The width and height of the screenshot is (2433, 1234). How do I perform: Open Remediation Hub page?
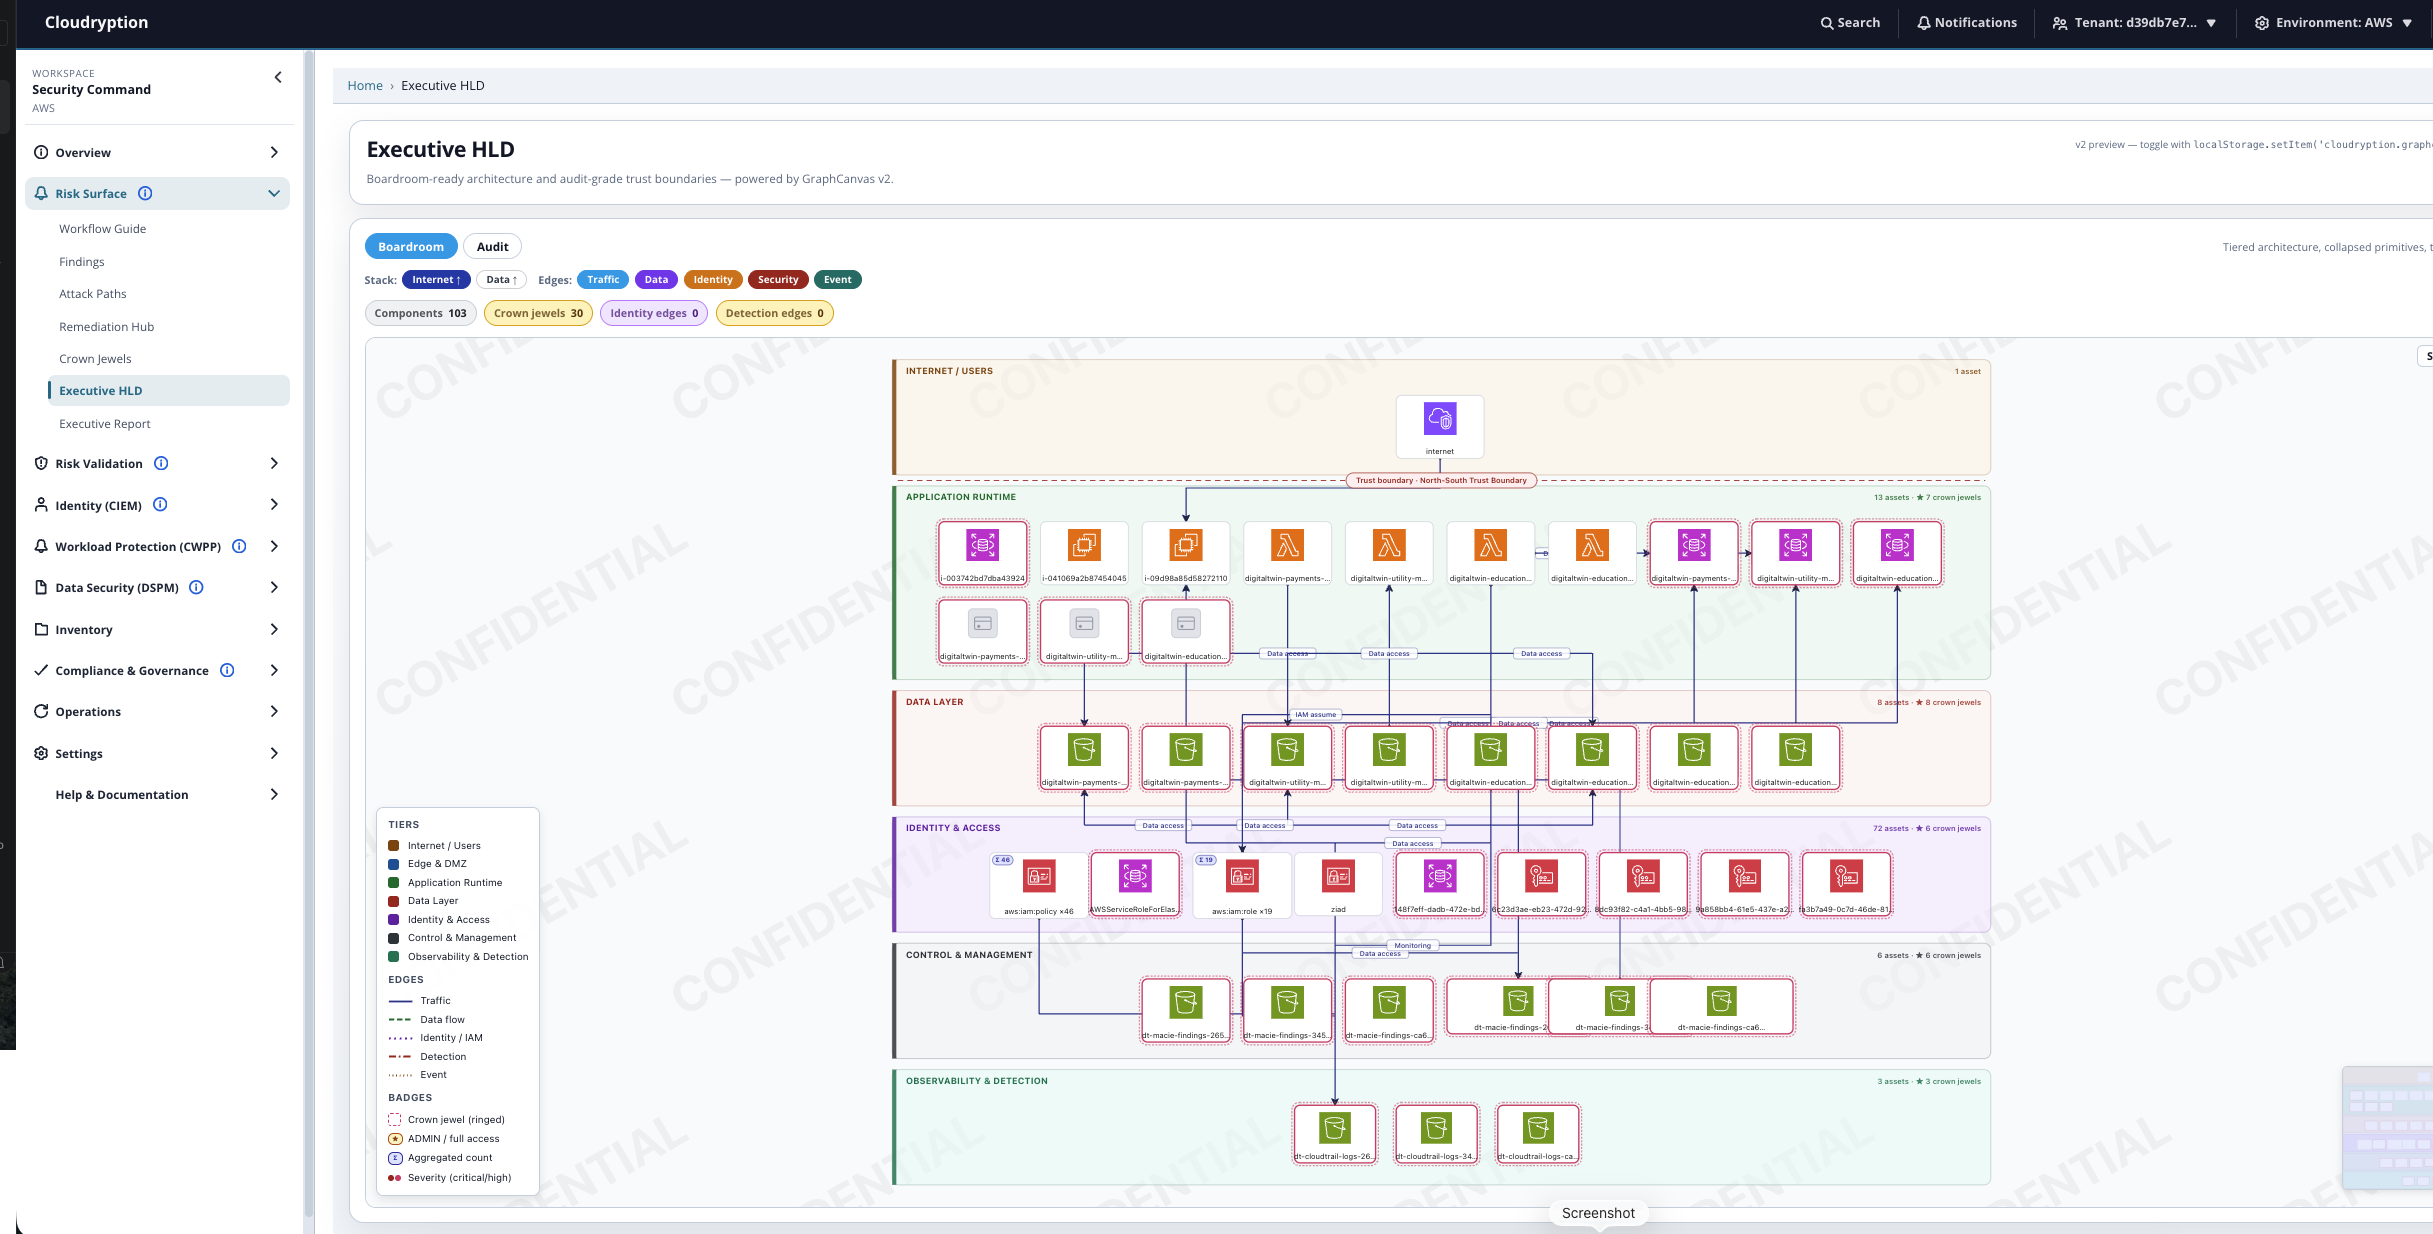(106, 327)
